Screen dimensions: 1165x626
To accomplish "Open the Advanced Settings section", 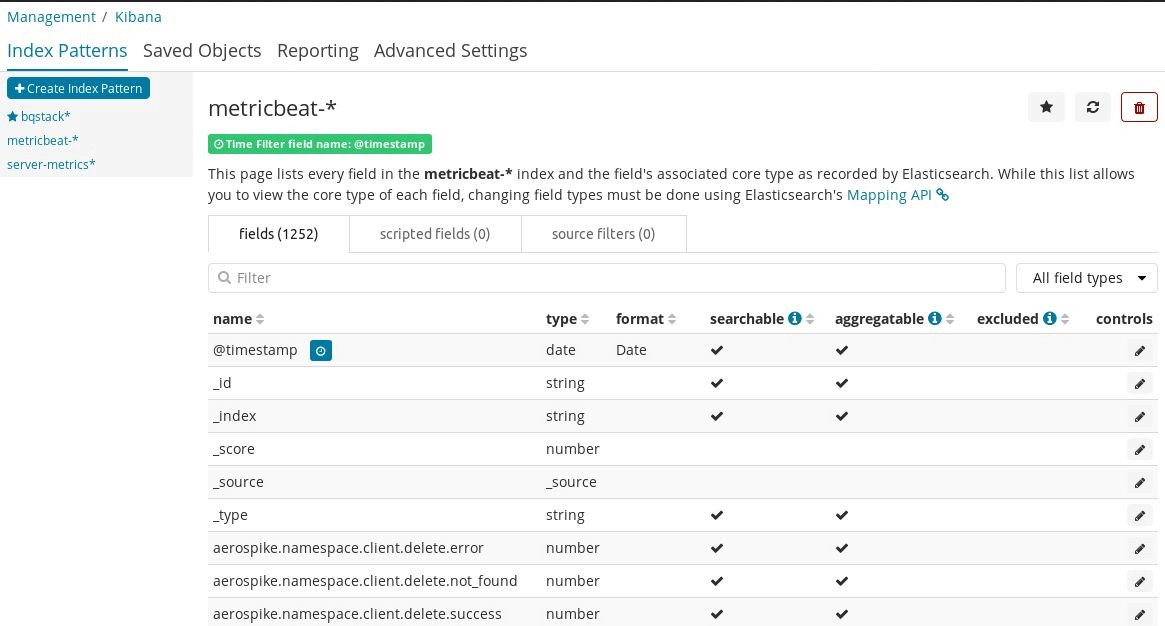I will [450, 51].
